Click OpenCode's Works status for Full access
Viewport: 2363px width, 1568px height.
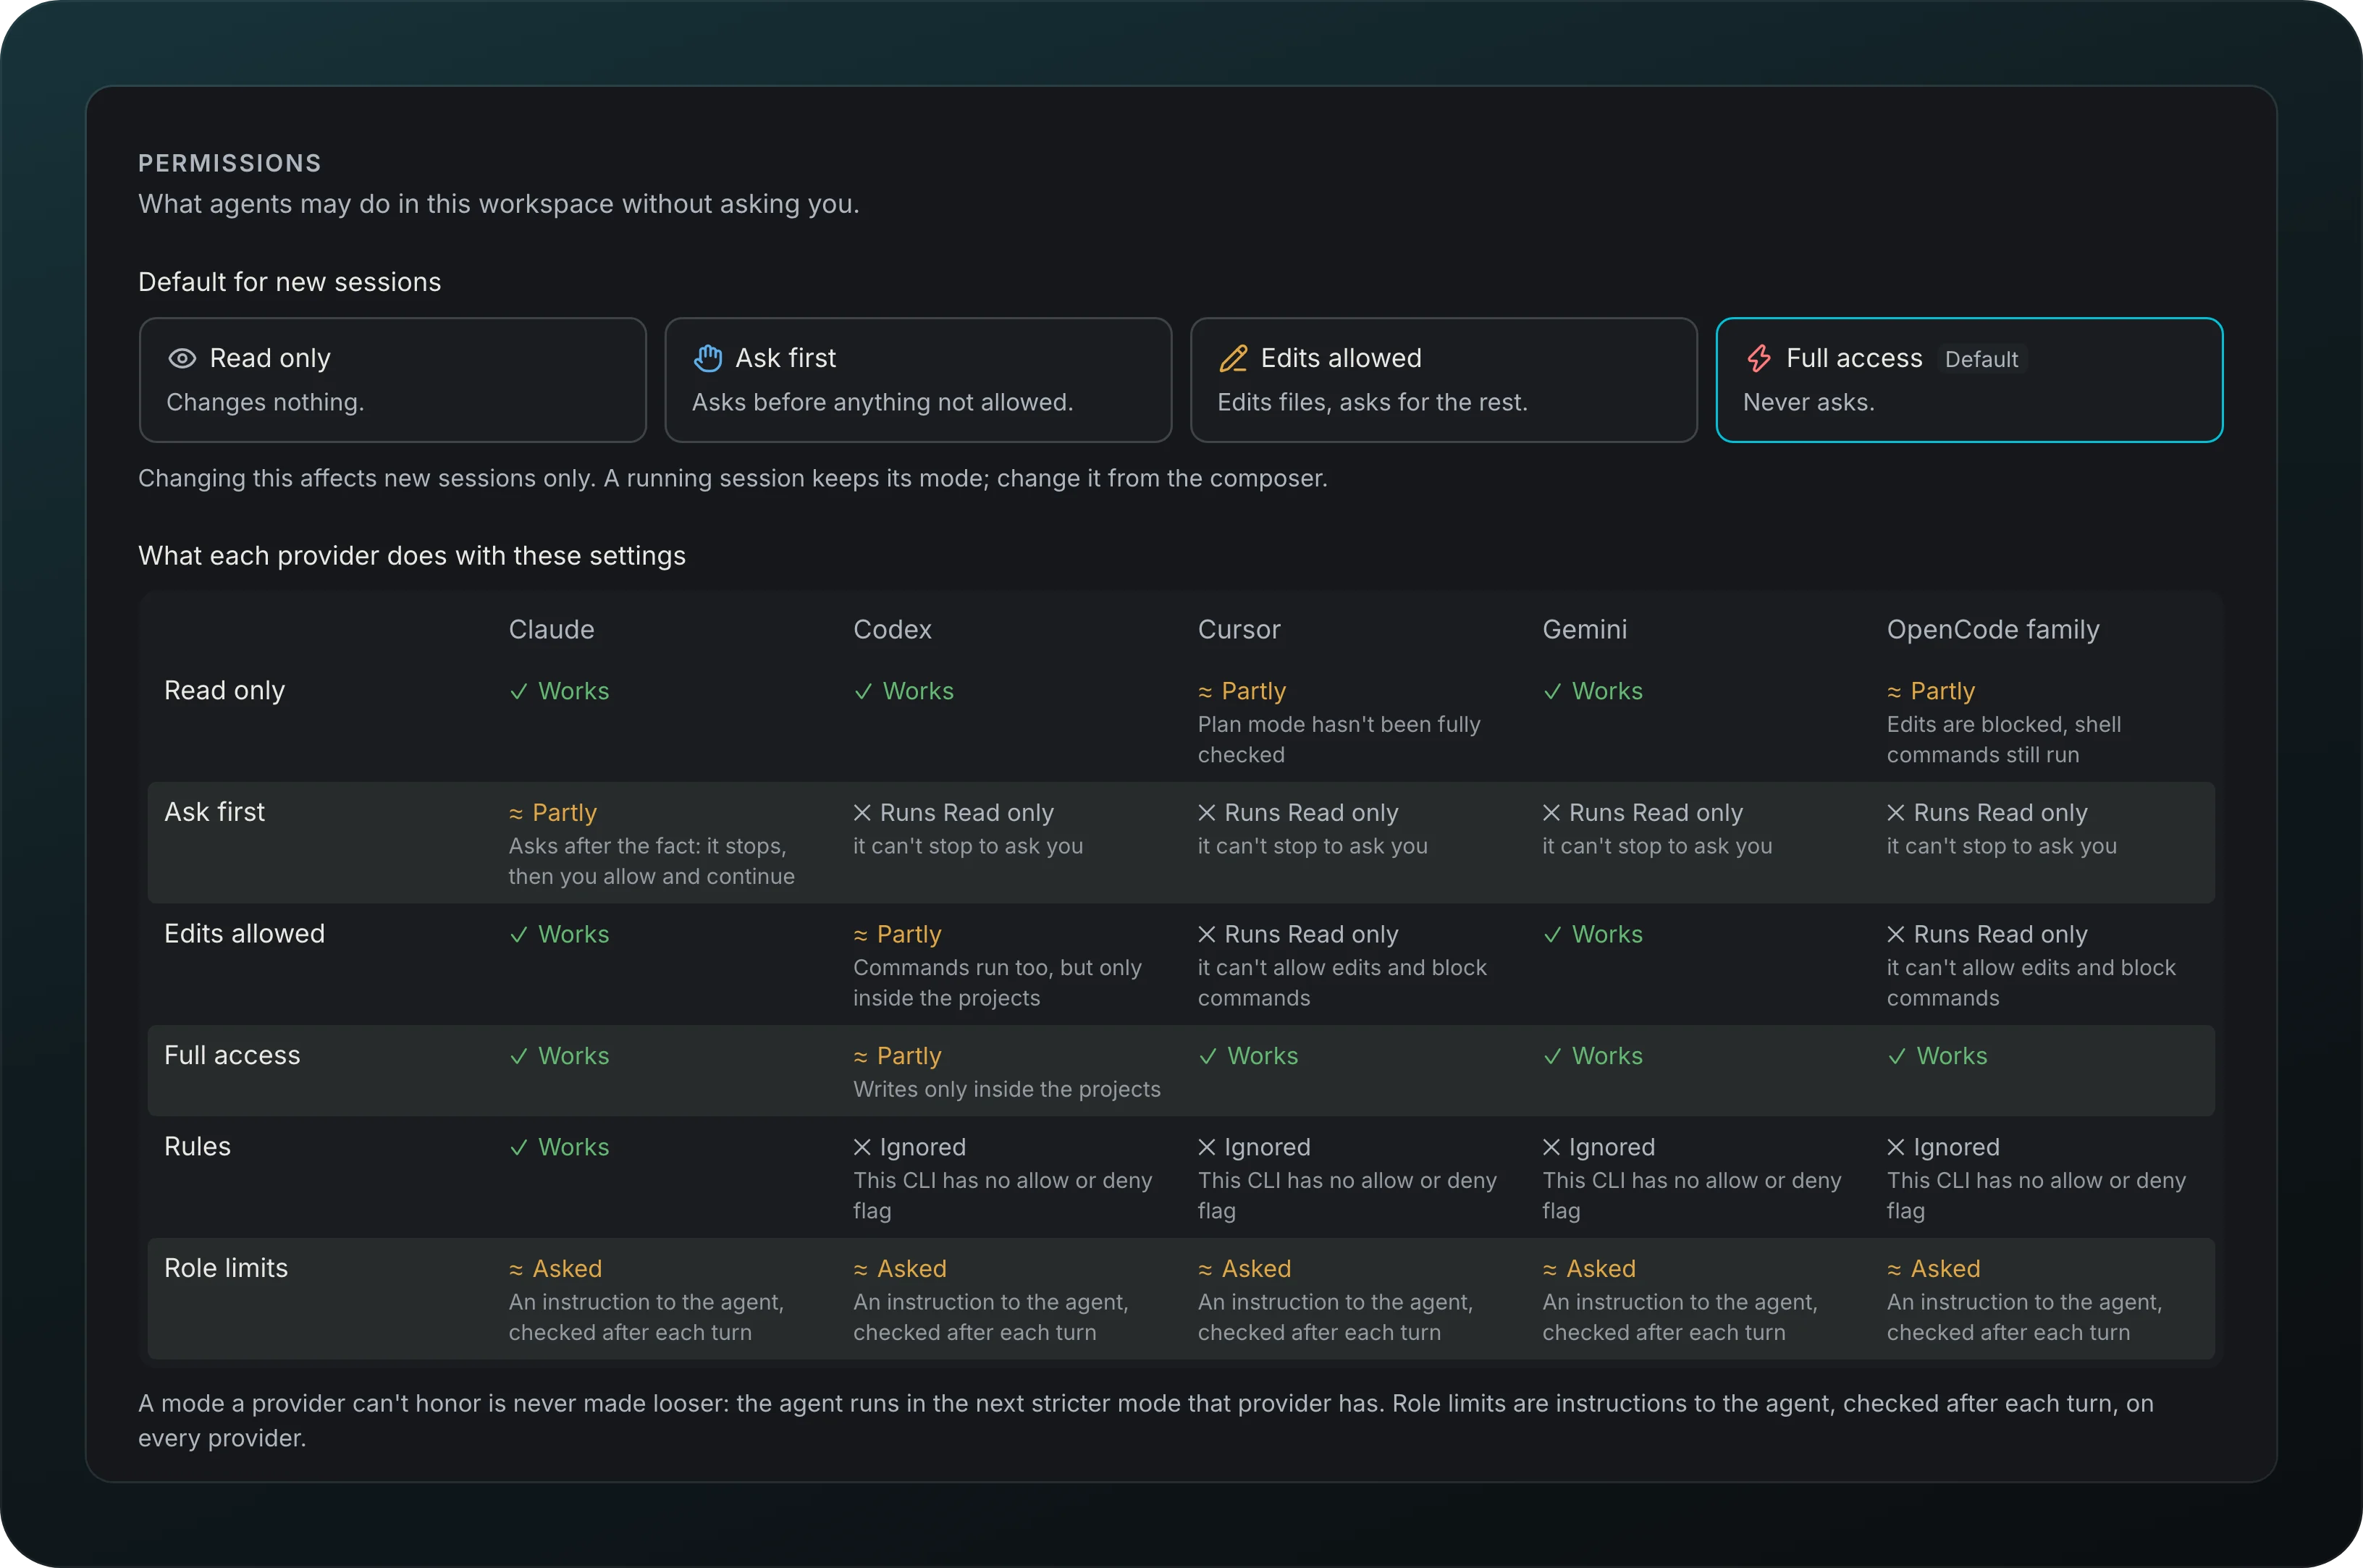click(1937, 1056)
